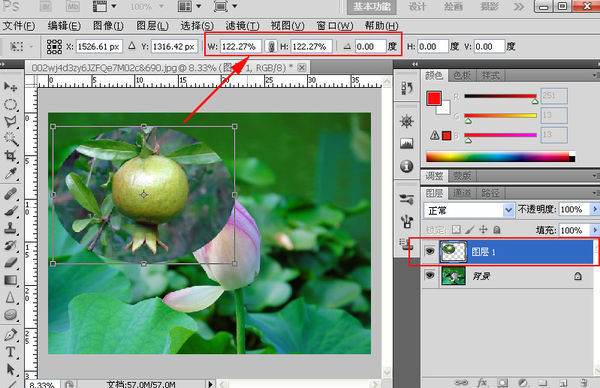600x388 pixels.
Task: Select the Horizontal Type tool
Action: pos(10,352)
